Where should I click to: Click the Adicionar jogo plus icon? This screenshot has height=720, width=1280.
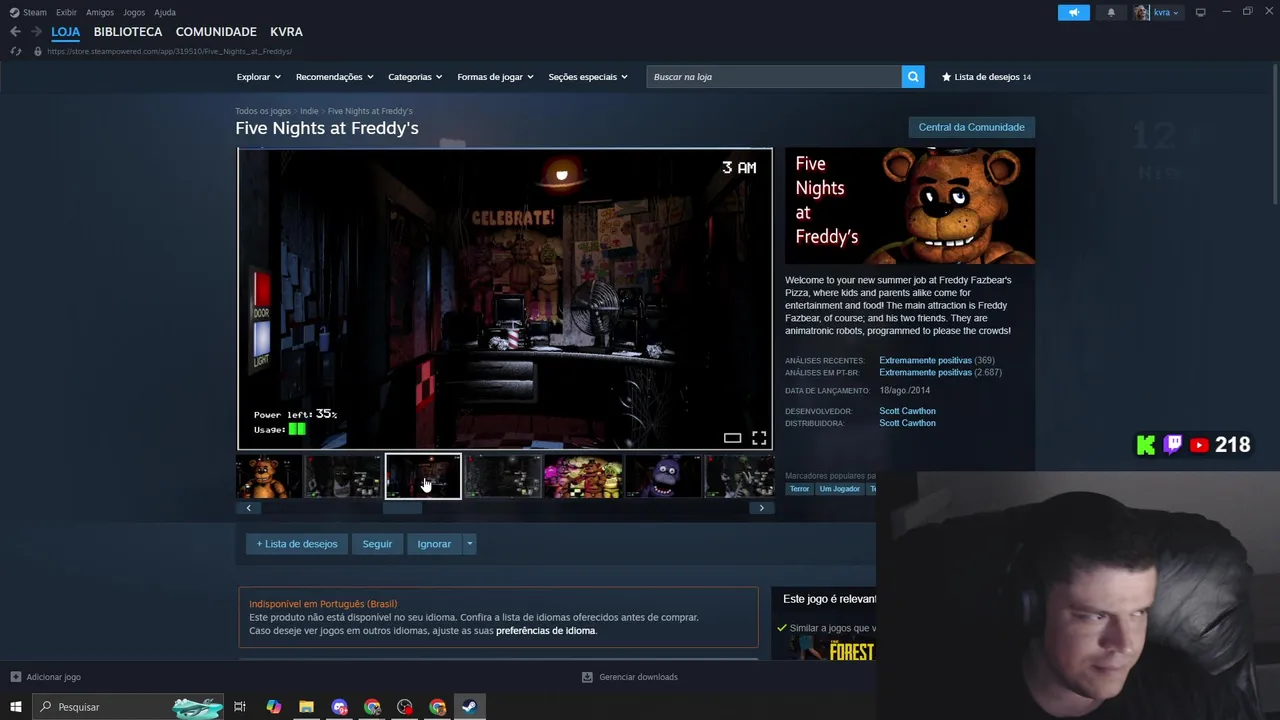pyautogui.click(x=15, y=677)
